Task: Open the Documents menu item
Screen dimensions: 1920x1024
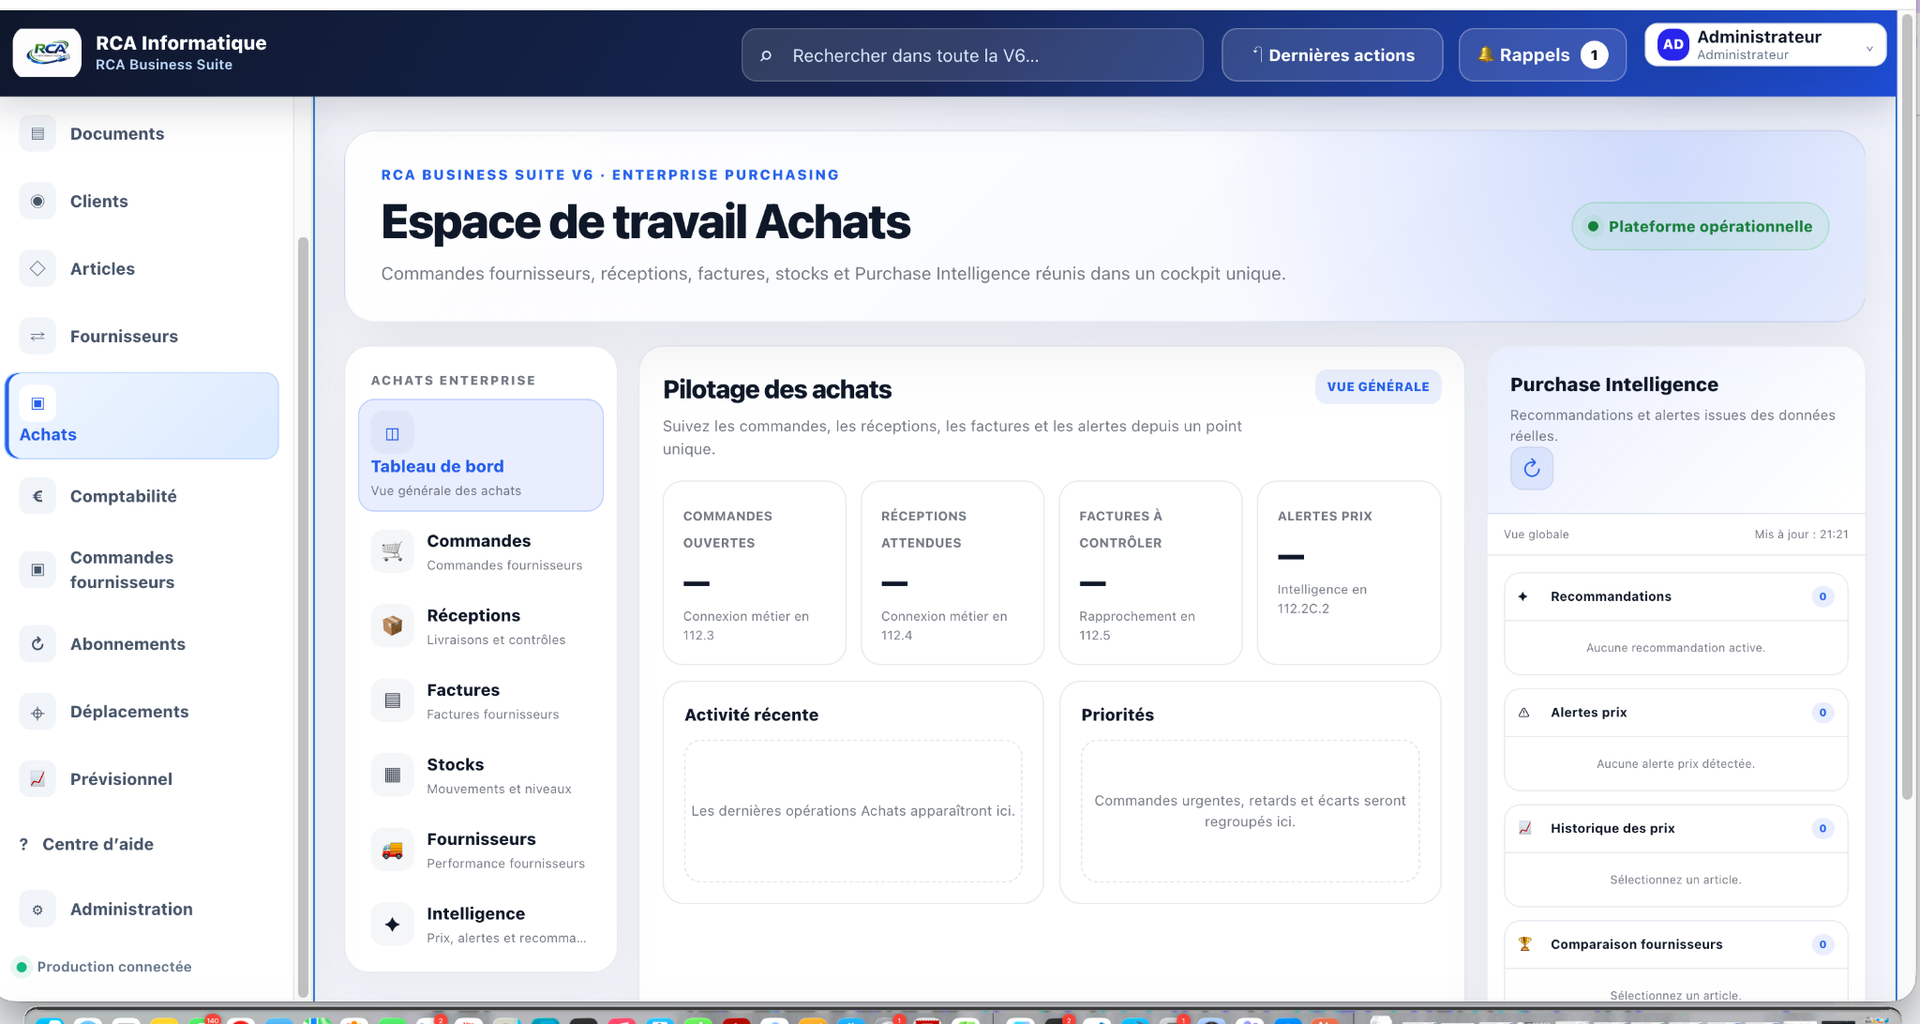Action: point(142,134)
